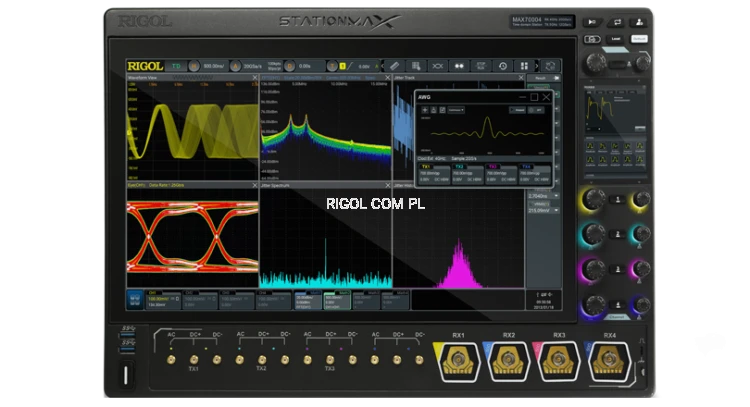Image resolution: width=750 pixels, height=407 pixels.
Task: Tap the front-panel power button
Action: click(126, 374)
